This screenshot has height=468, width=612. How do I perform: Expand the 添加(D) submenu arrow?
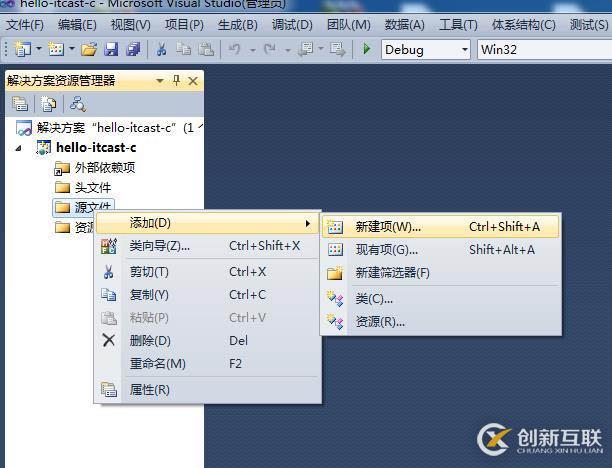308,224
